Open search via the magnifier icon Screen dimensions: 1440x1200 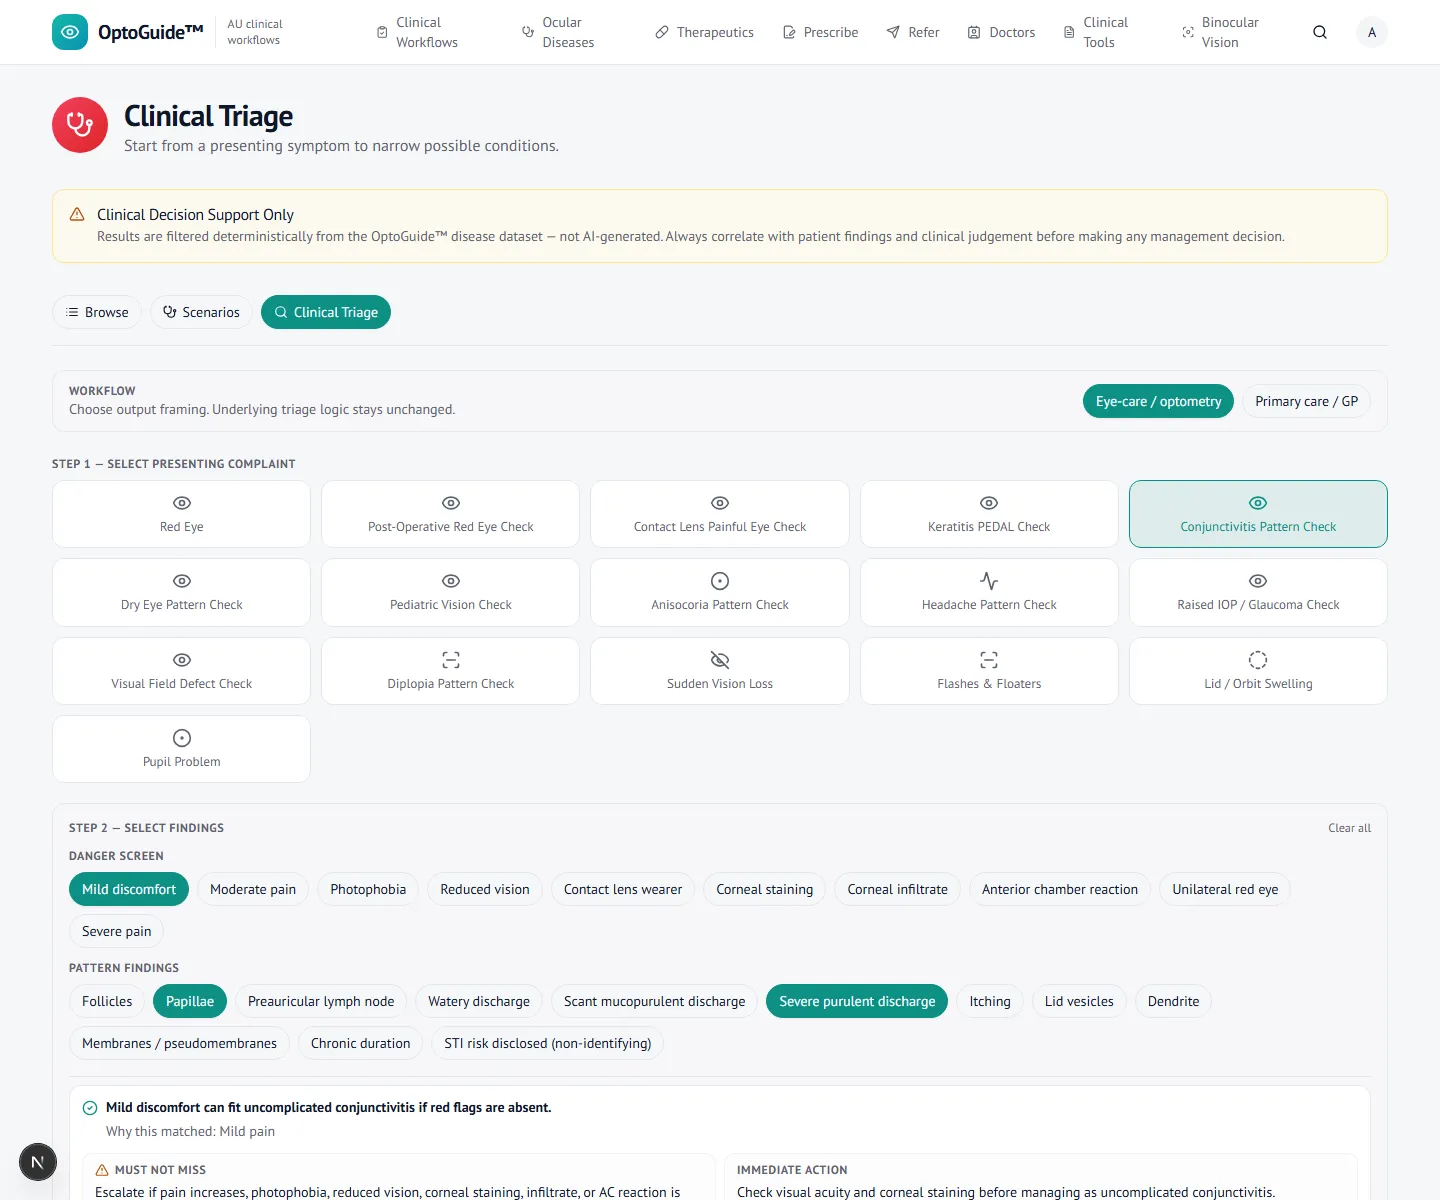pyautogui.click(x=1320, y=32)
